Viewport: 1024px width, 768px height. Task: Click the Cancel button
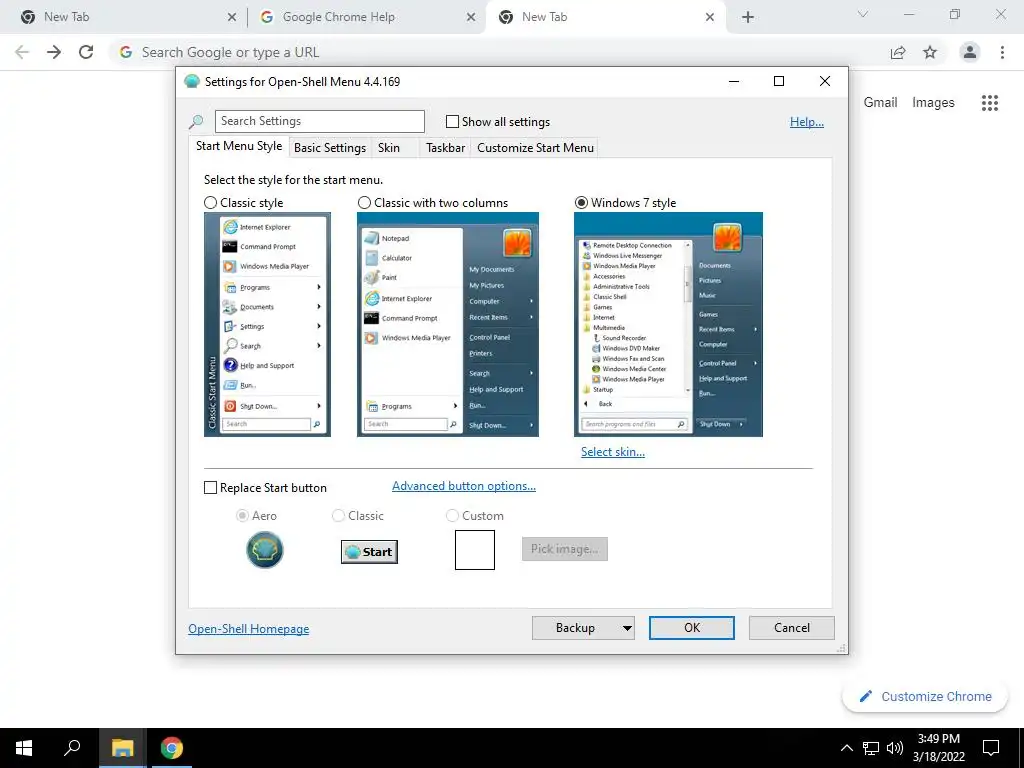[x=792, y=628]
